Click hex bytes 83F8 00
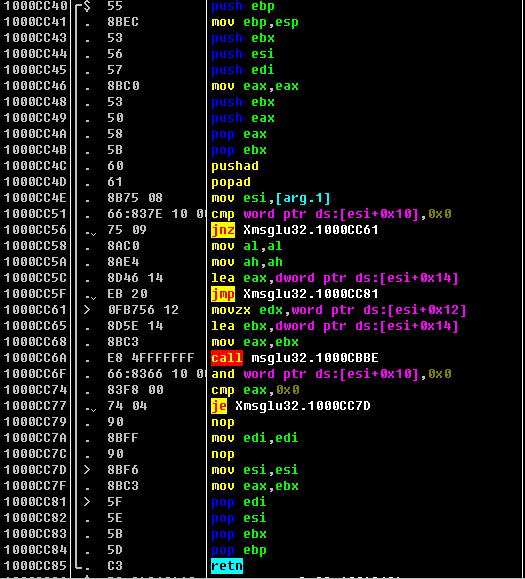 pos(135,390)
